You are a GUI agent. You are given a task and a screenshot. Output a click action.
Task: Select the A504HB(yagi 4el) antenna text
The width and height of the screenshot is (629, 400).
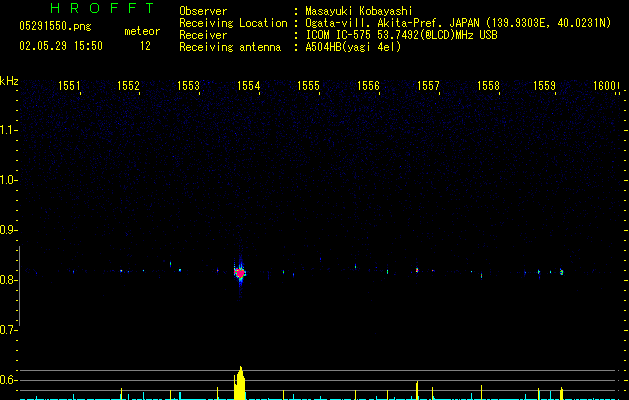coord(353,47)
